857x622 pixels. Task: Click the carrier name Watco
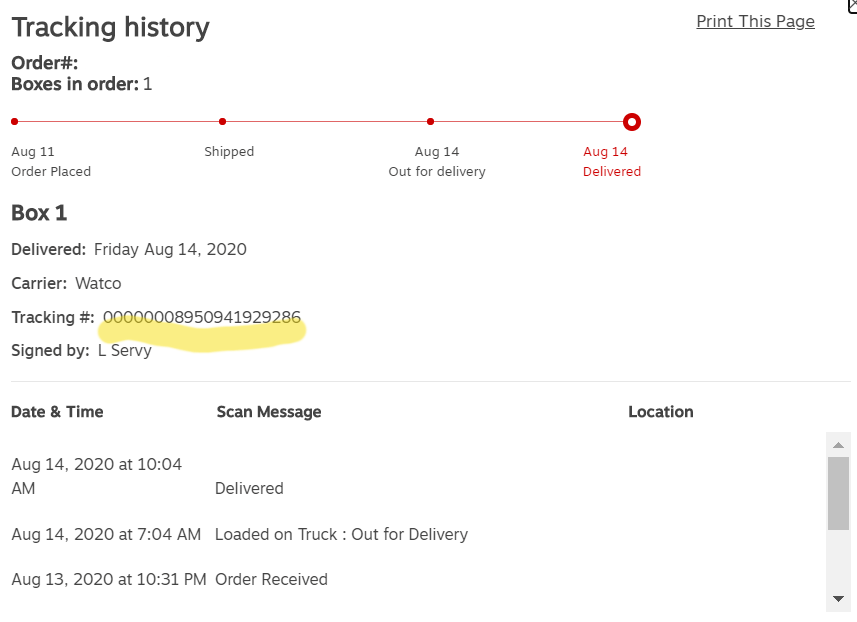click(x=98, y=283)
